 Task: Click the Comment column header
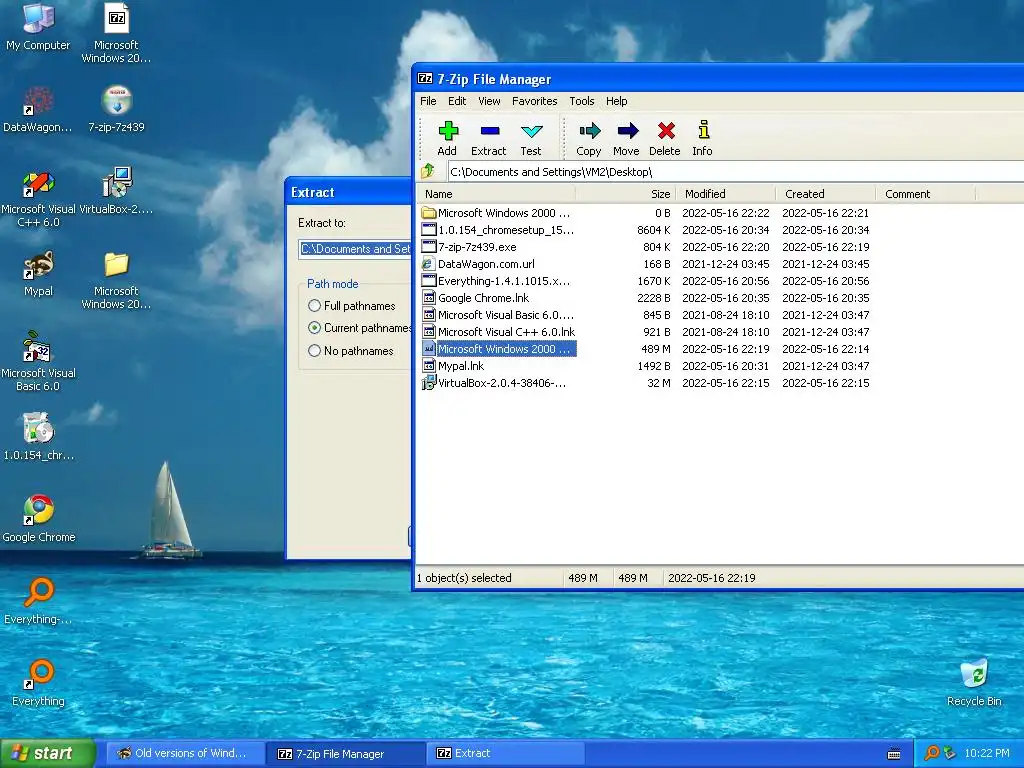click(x=925, y=194)
